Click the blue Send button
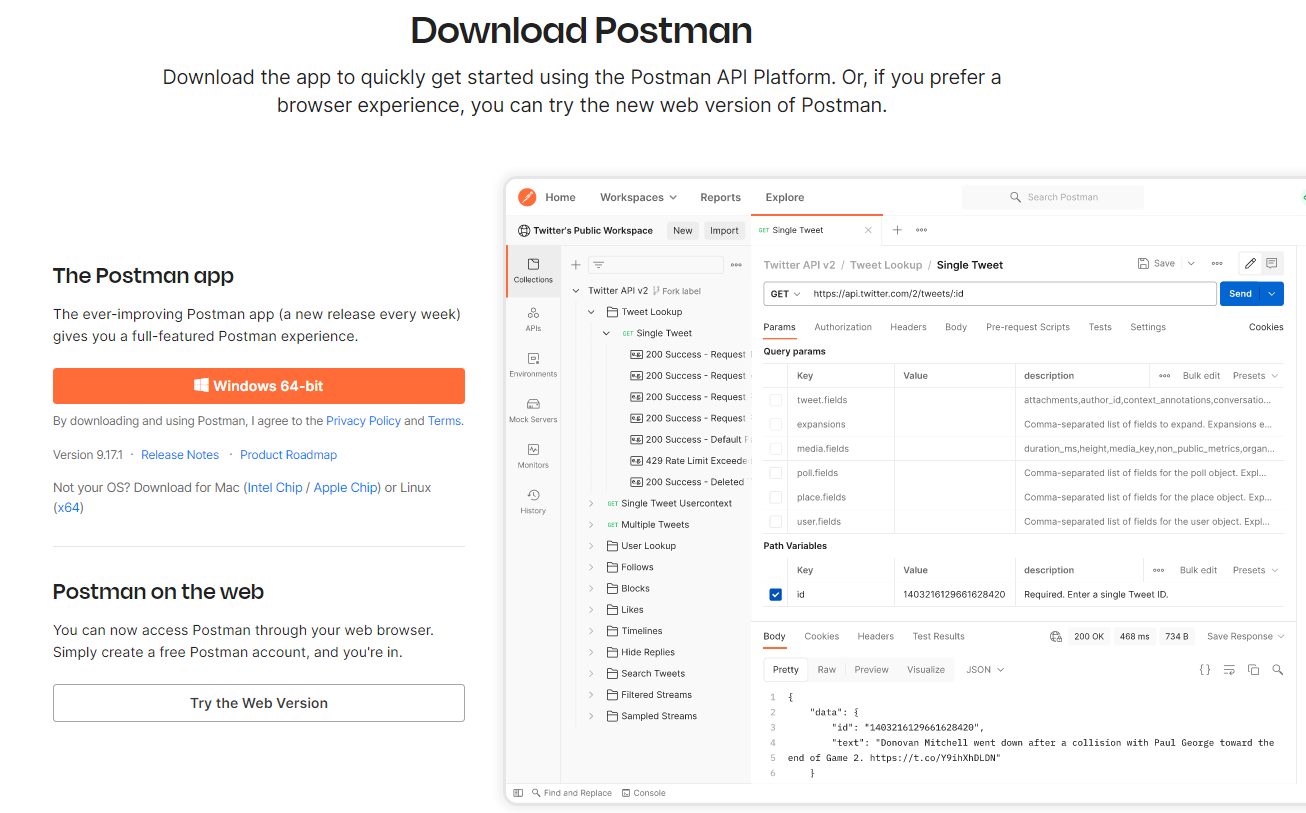 tap(1240, 294)
